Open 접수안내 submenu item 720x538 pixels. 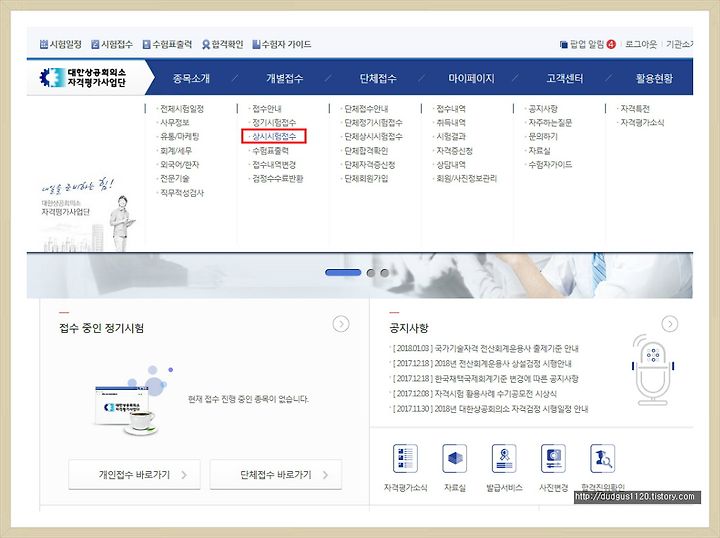(x=267, y=109)
